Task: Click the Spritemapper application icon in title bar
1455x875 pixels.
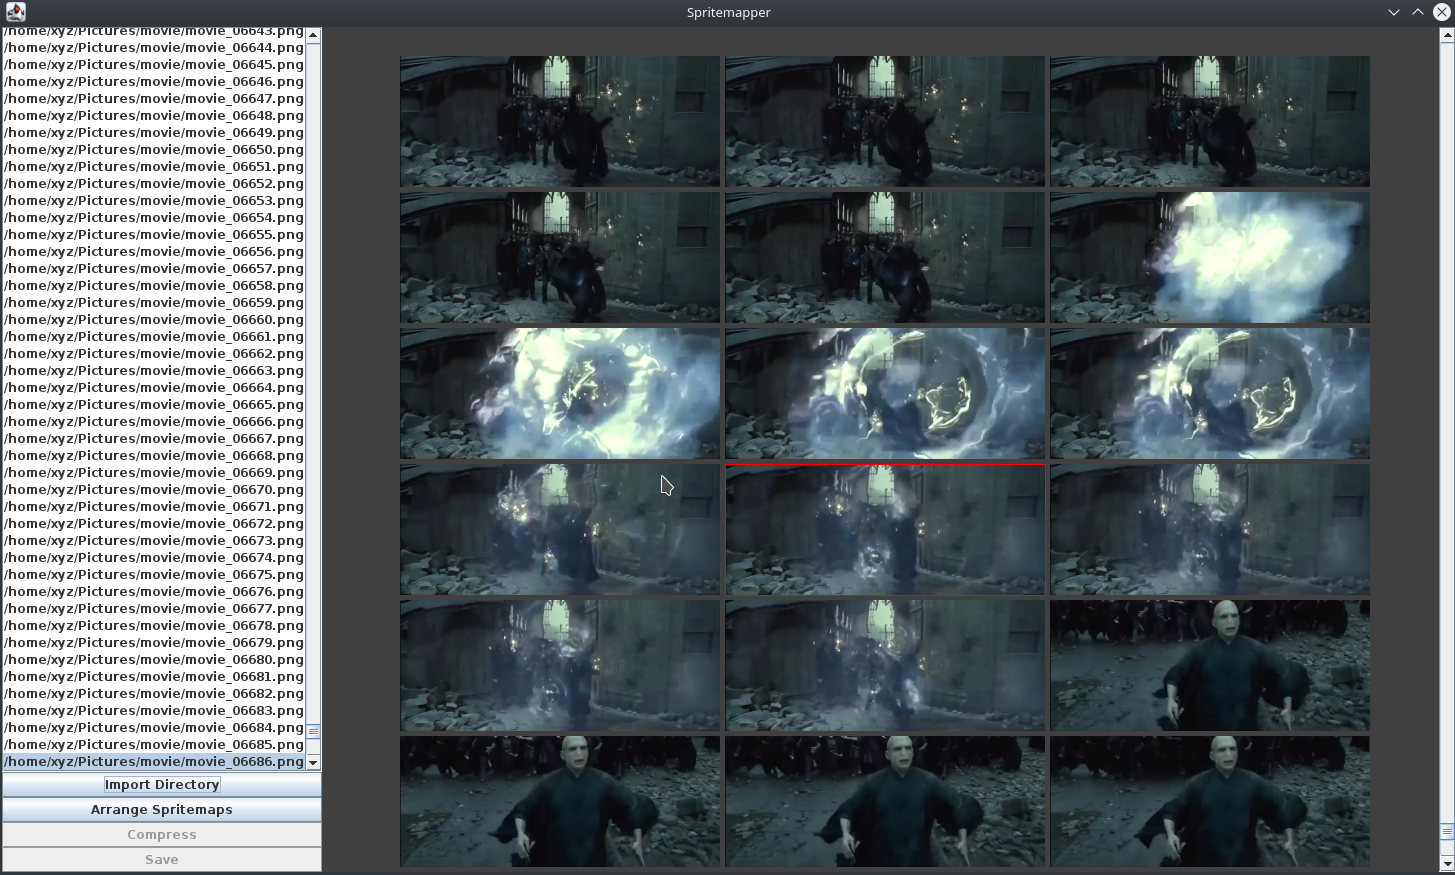Action: tap(15, 12)
